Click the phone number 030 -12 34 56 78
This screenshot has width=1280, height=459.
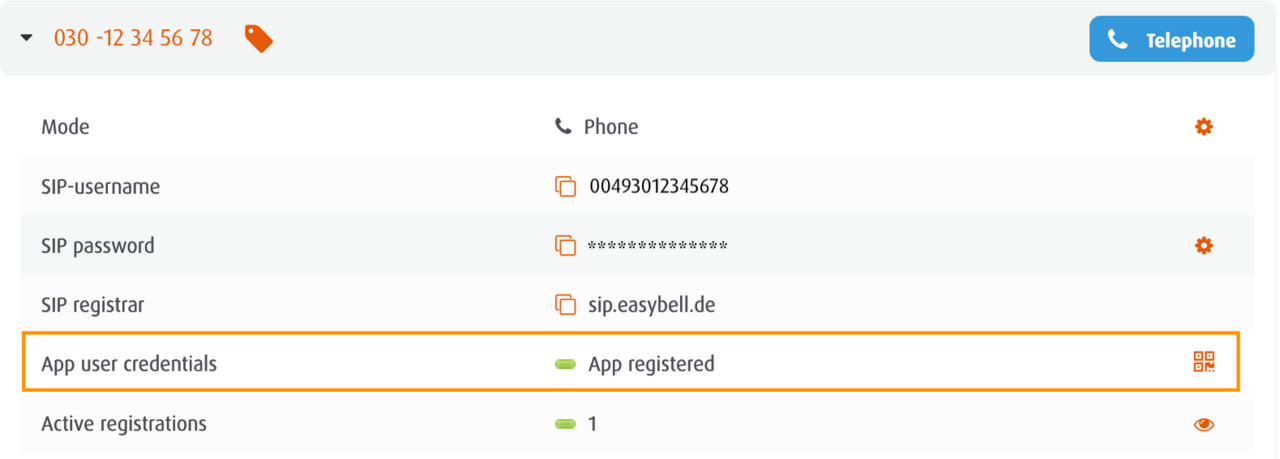133,39
